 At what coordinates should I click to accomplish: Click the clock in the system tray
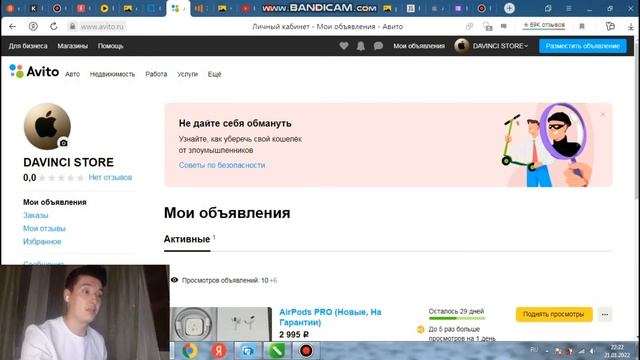pyautogui.click(x=617, y=351)
